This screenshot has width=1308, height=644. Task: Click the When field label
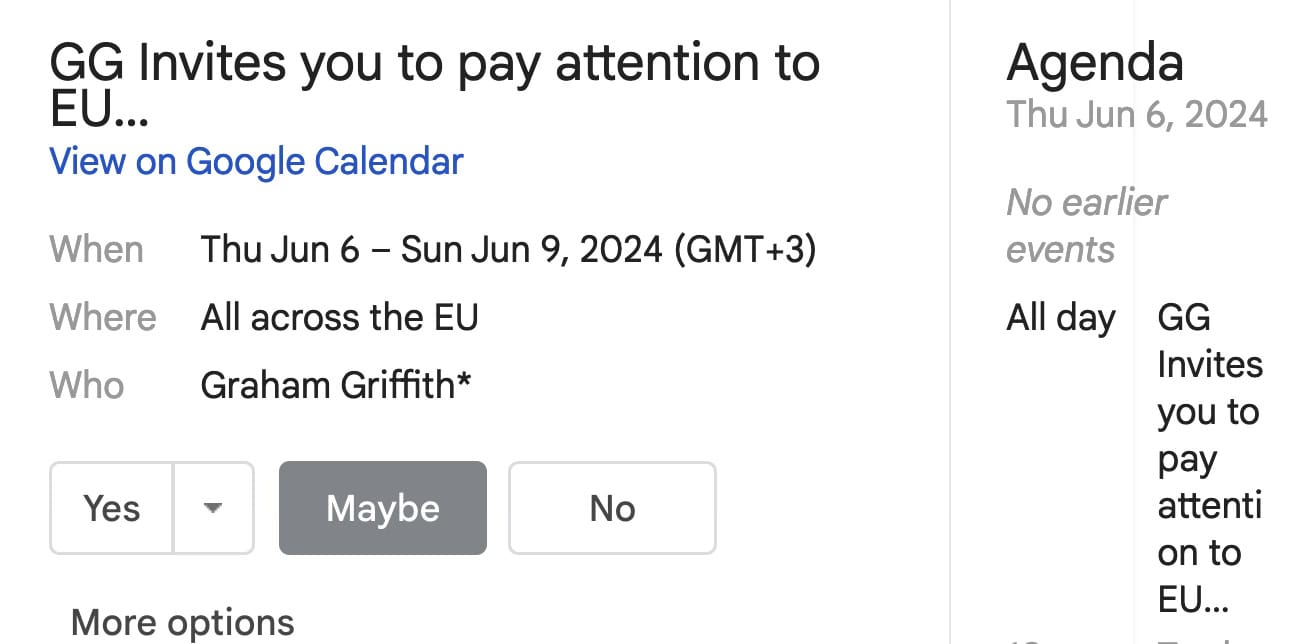pyautogui.click(x=96, y=249)
